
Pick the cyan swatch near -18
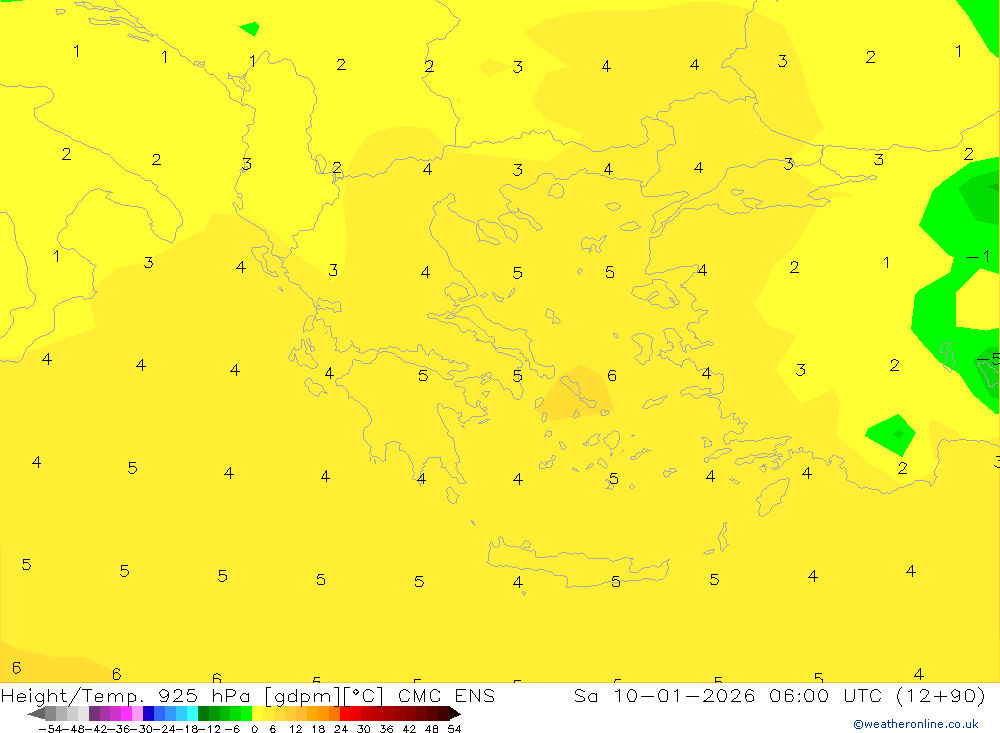coord(191,714)
